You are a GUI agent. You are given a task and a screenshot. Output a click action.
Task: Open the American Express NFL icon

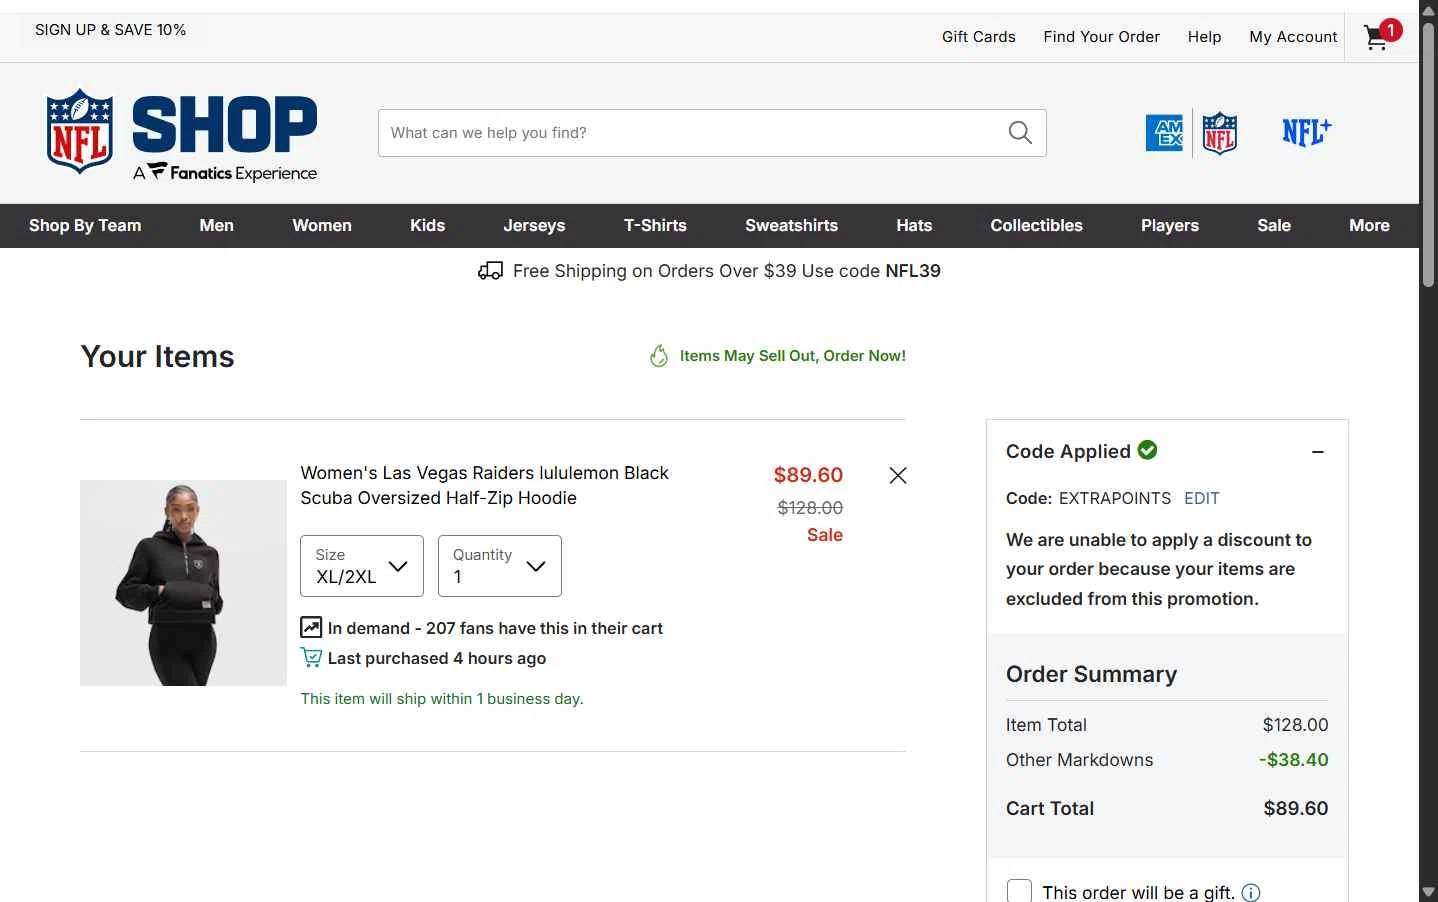tap(1164, 132)
